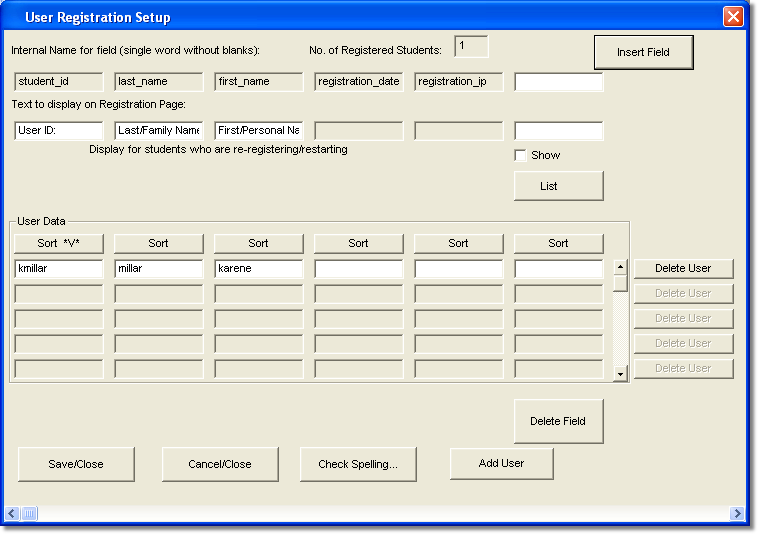Sort by student ID using Sort *V* button
Screen dimensions: 763x536
point(59,243)
